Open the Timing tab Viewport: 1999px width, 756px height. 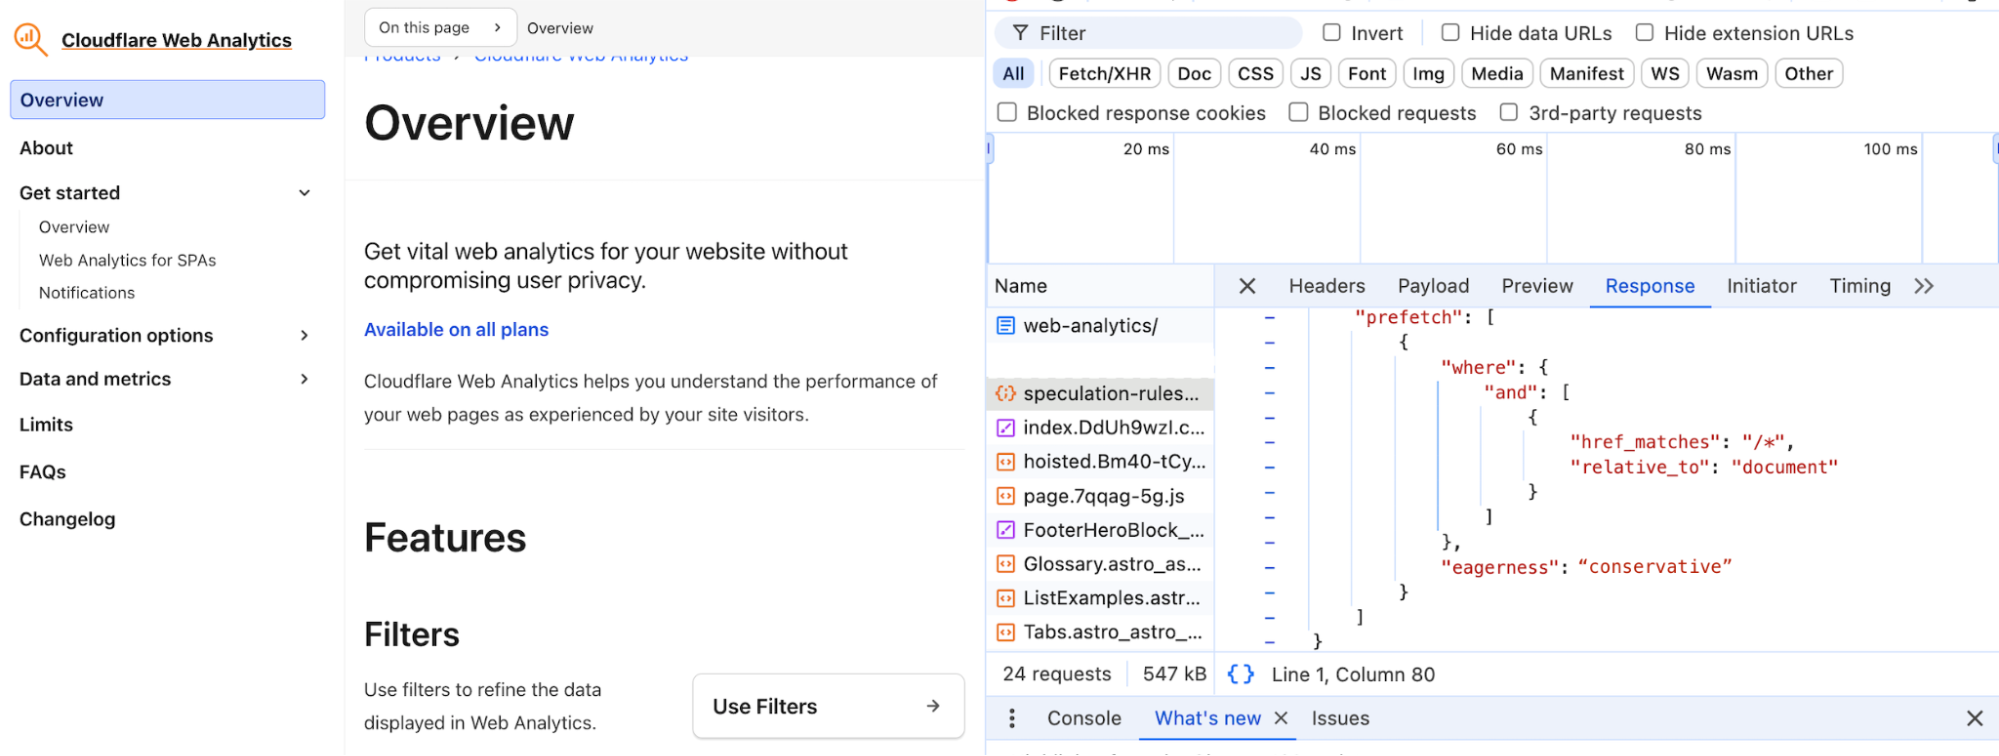(x=1859, y=286)
